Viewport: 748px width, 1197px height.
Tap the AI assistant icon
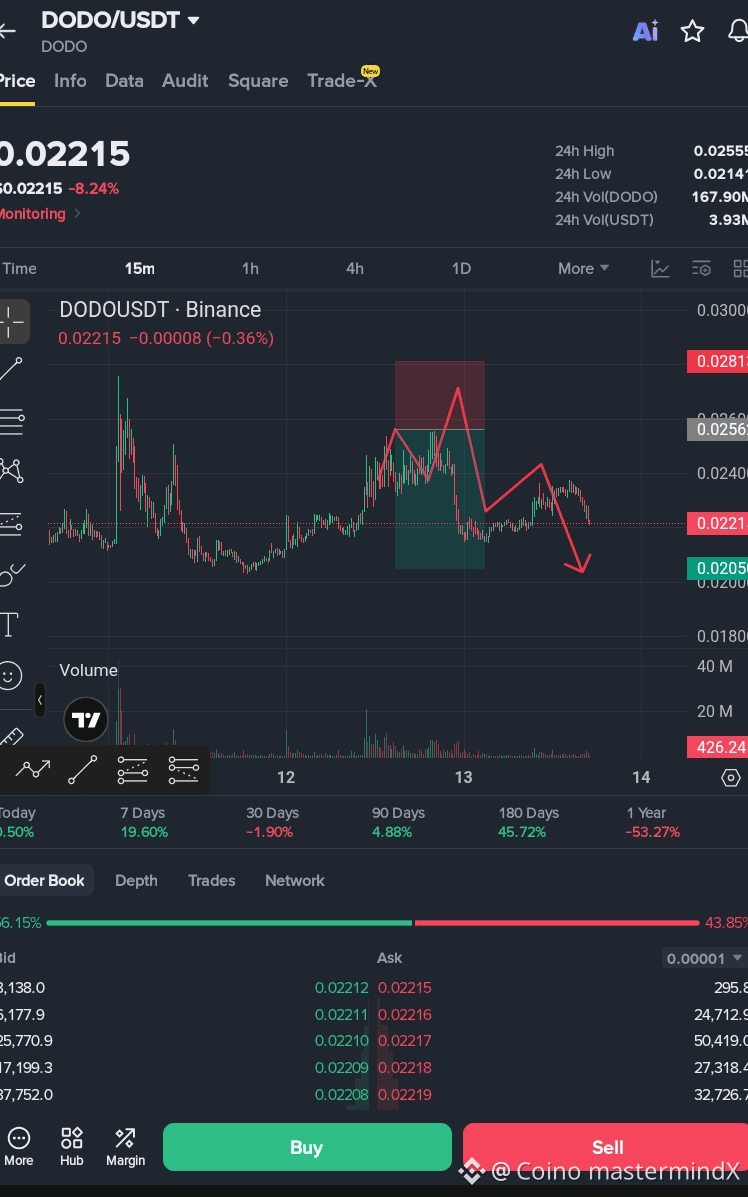coord(645,31)
